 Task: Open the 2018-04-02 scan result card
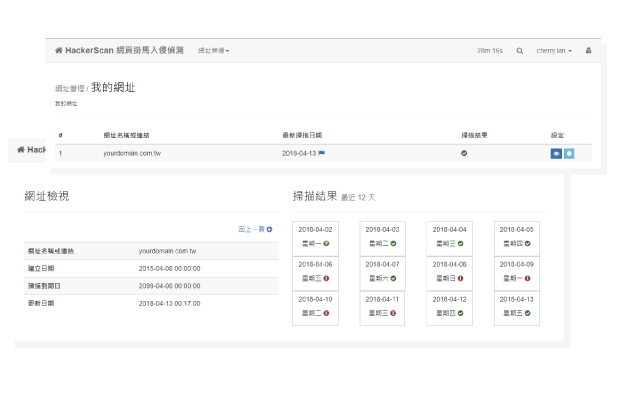pos(315,238)
